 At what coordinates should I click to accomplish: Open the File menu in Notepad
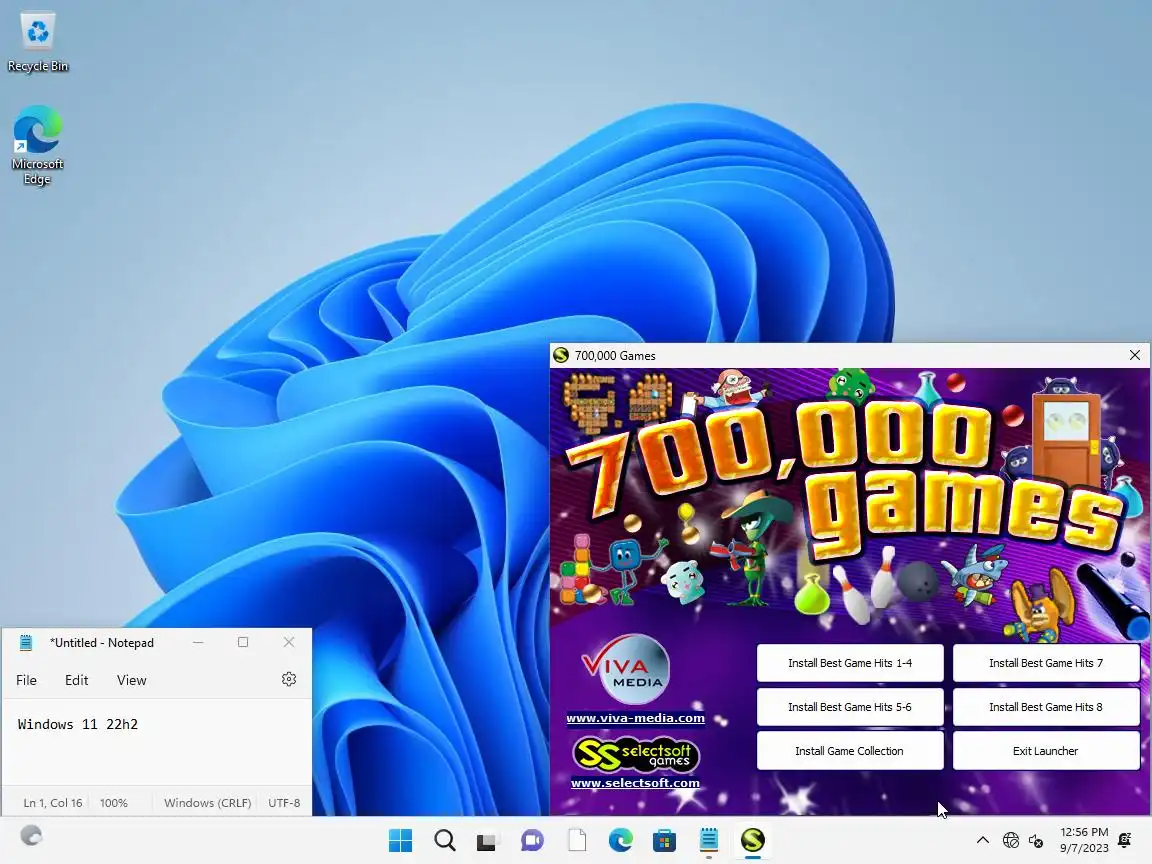point(26,680)
